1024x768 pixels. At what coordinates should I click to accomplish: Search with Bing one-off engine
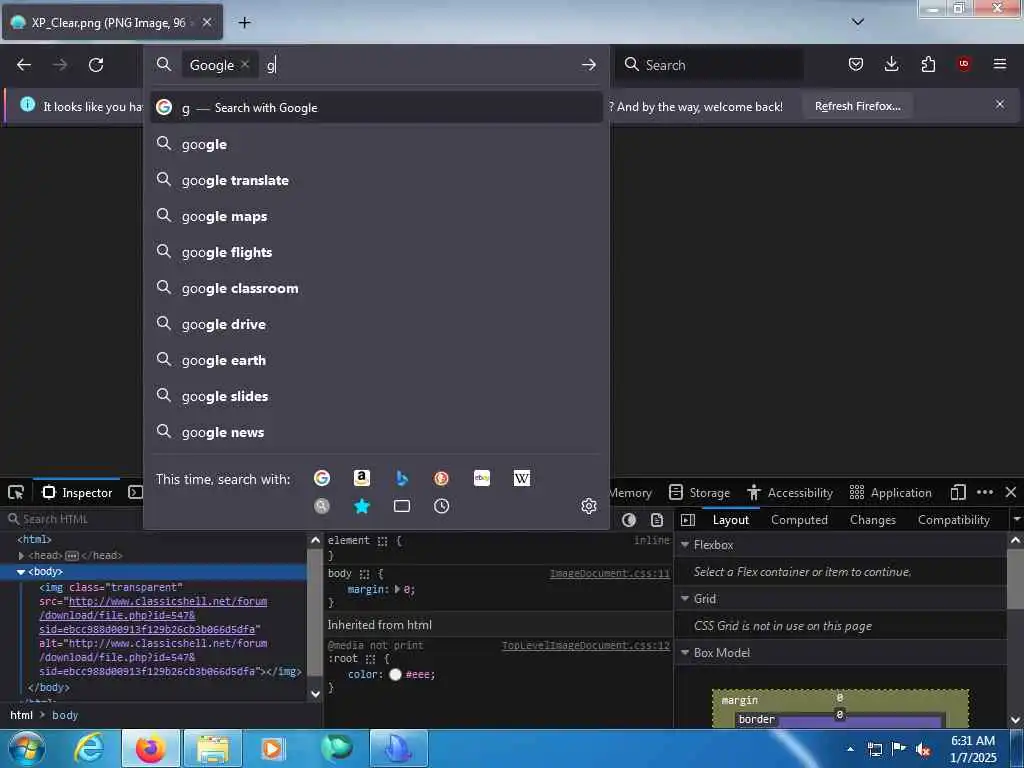click(402, 478)
